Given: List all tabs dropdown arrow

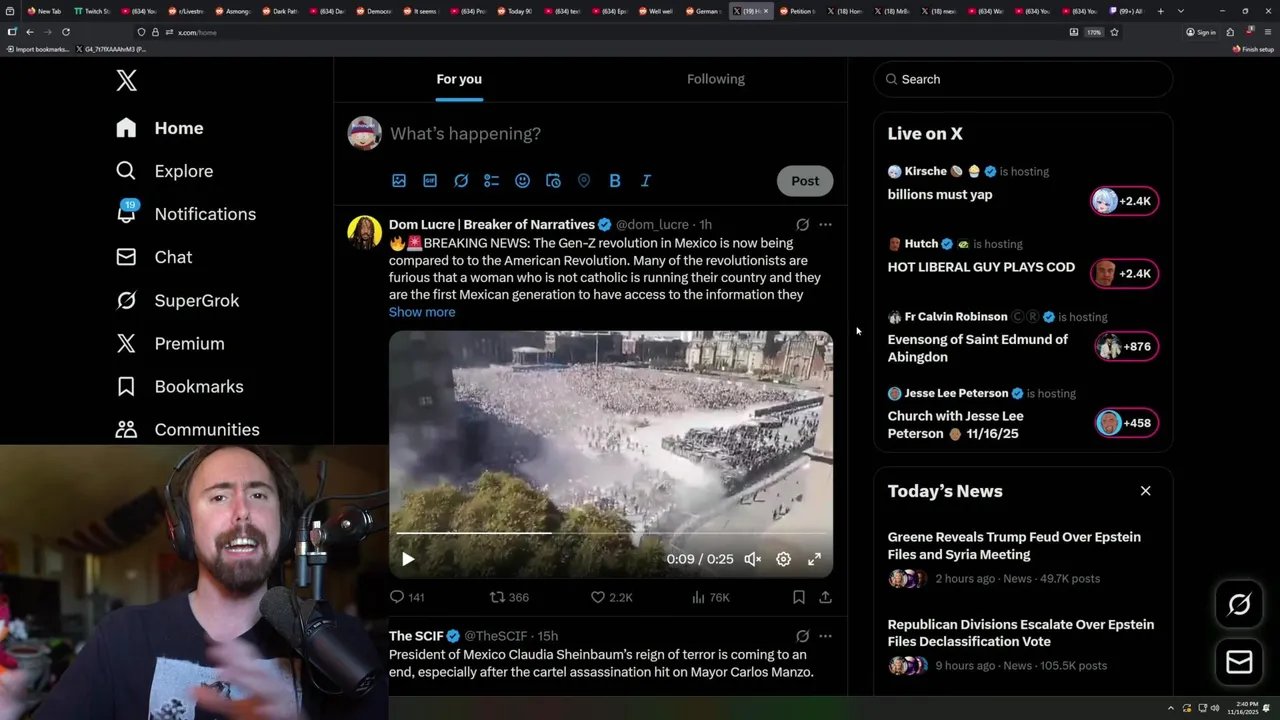Looking at the screenshot, I should 1181,11.
